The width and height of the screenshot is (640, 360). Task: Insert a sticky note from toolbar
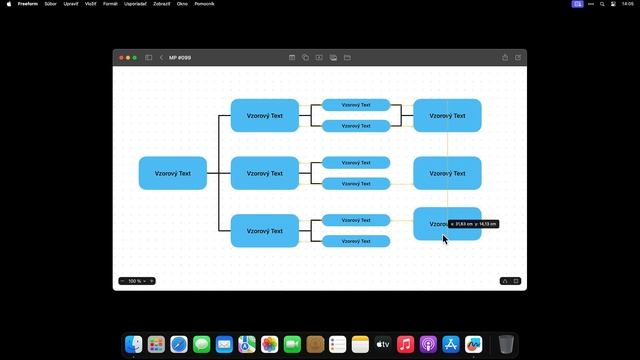pyautogui.click(x=292, y=58)
